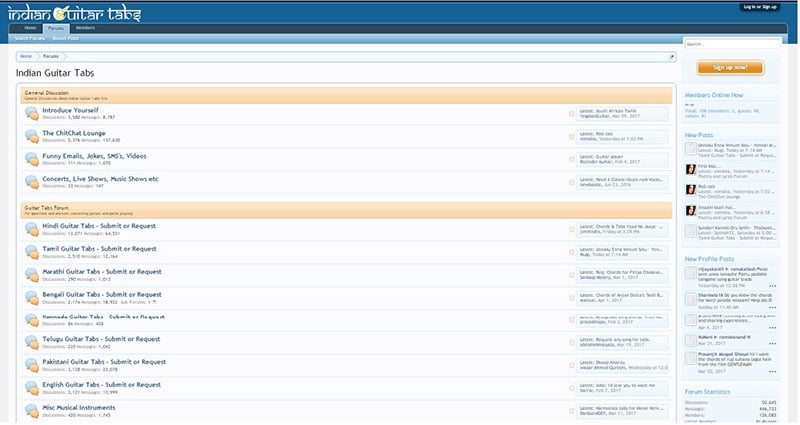Screen dimensions: 800x425
Task: Click the Forums breadcrumb
Action: 51,57
